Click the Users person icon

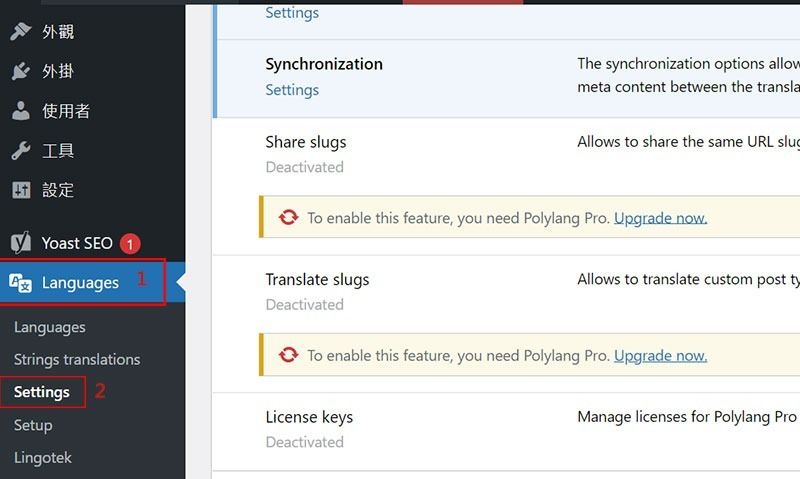pos(21,111)
